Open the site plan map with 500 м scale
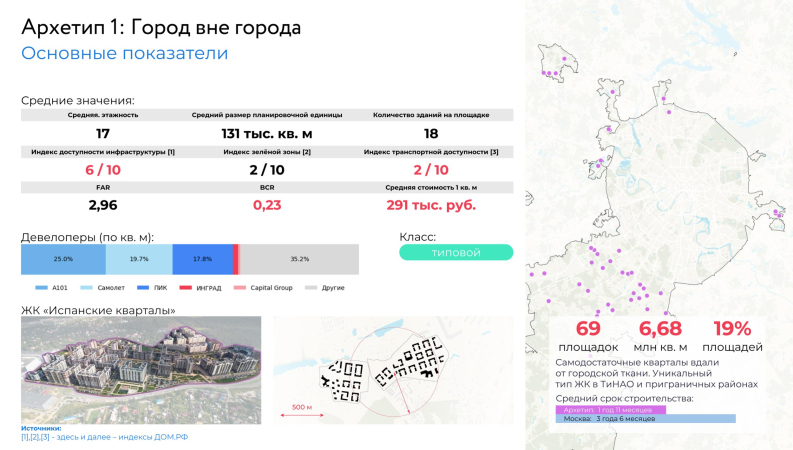Screen dimensions: 793x450 coord(393,369)
